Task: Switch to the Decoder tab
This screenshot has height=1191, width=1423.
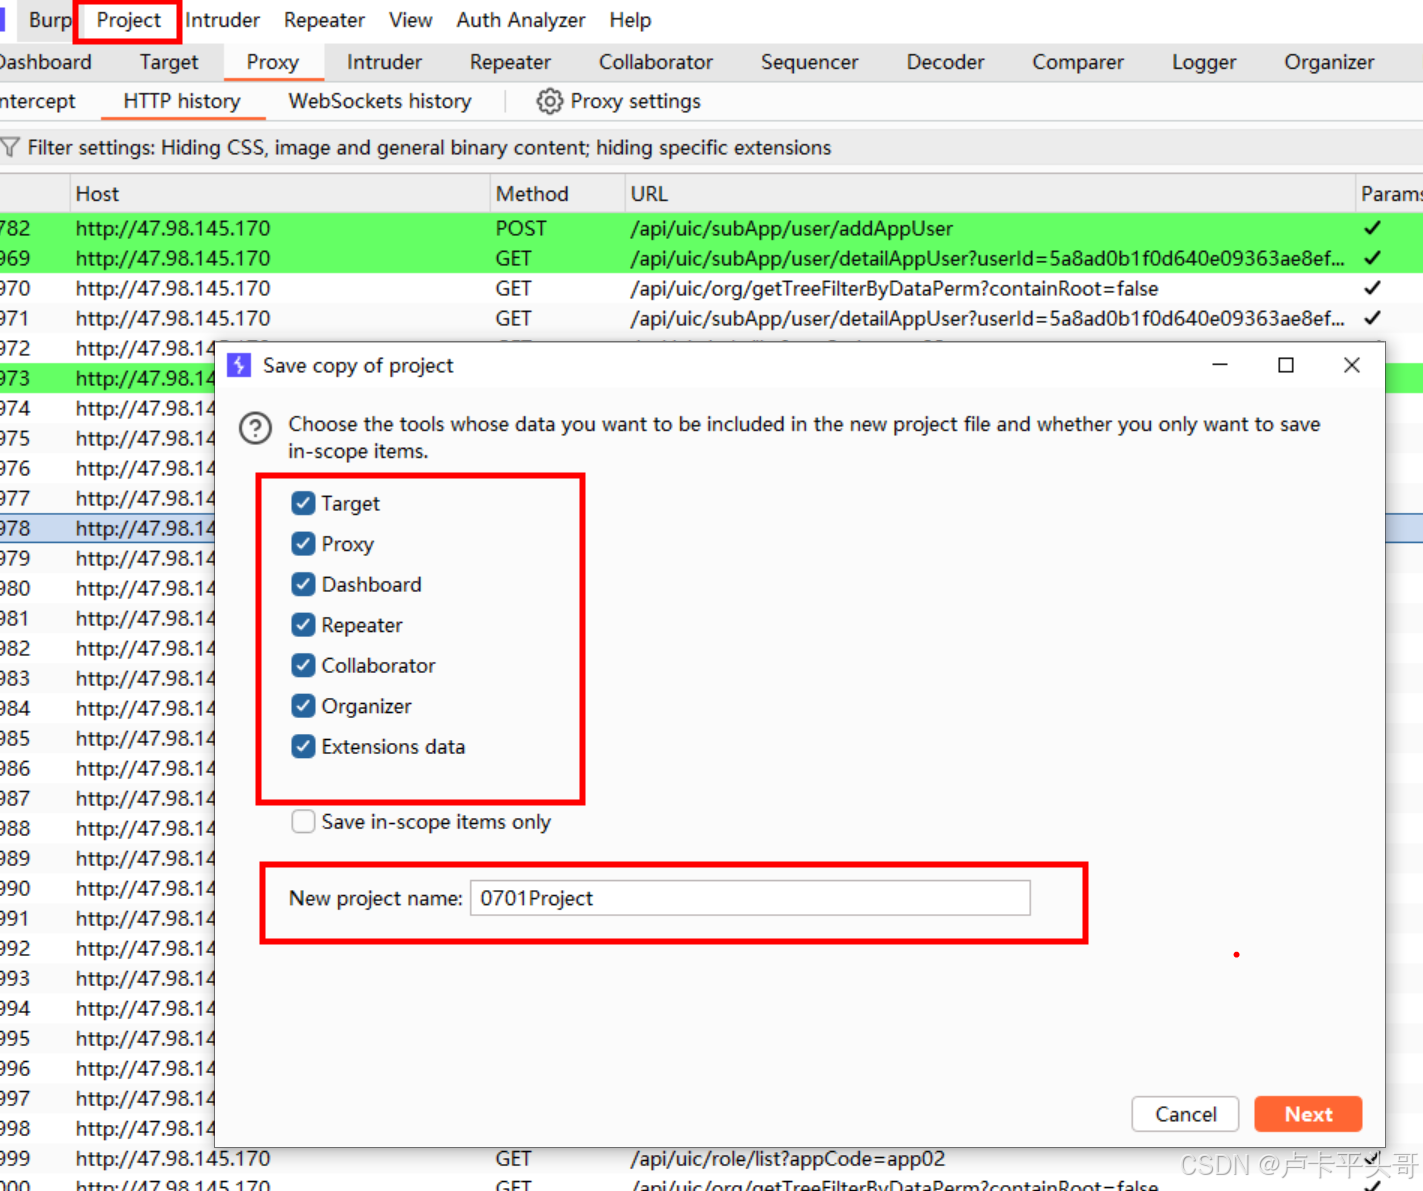Action: click(x=944, y=62)
